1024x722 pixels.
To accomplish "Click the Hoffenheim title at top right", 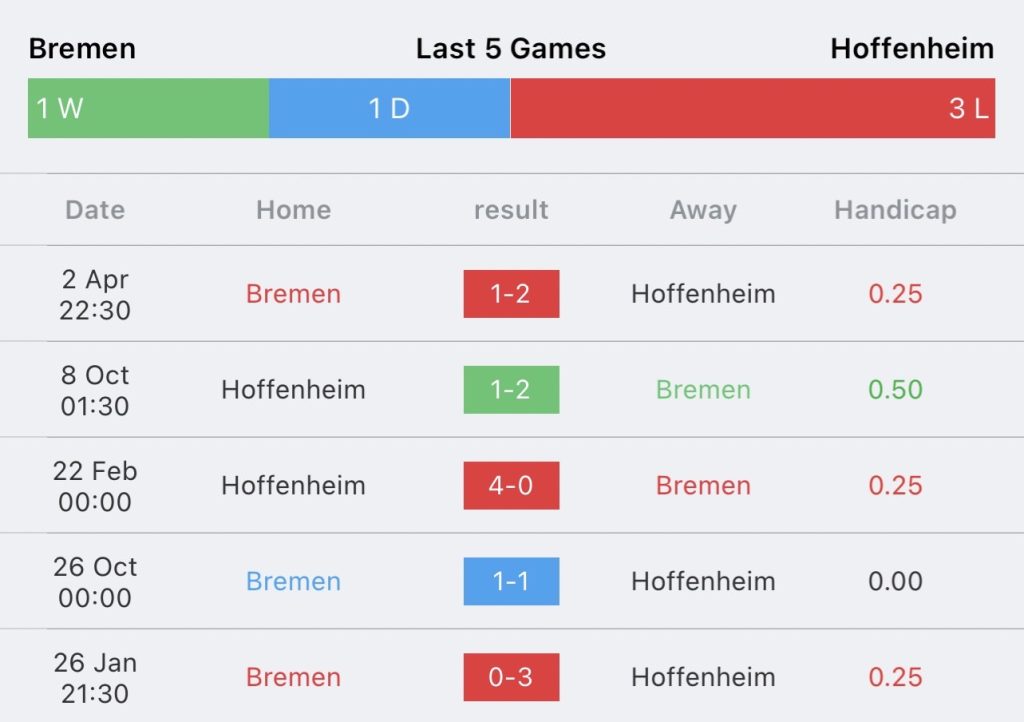I will tap(912, 49).
